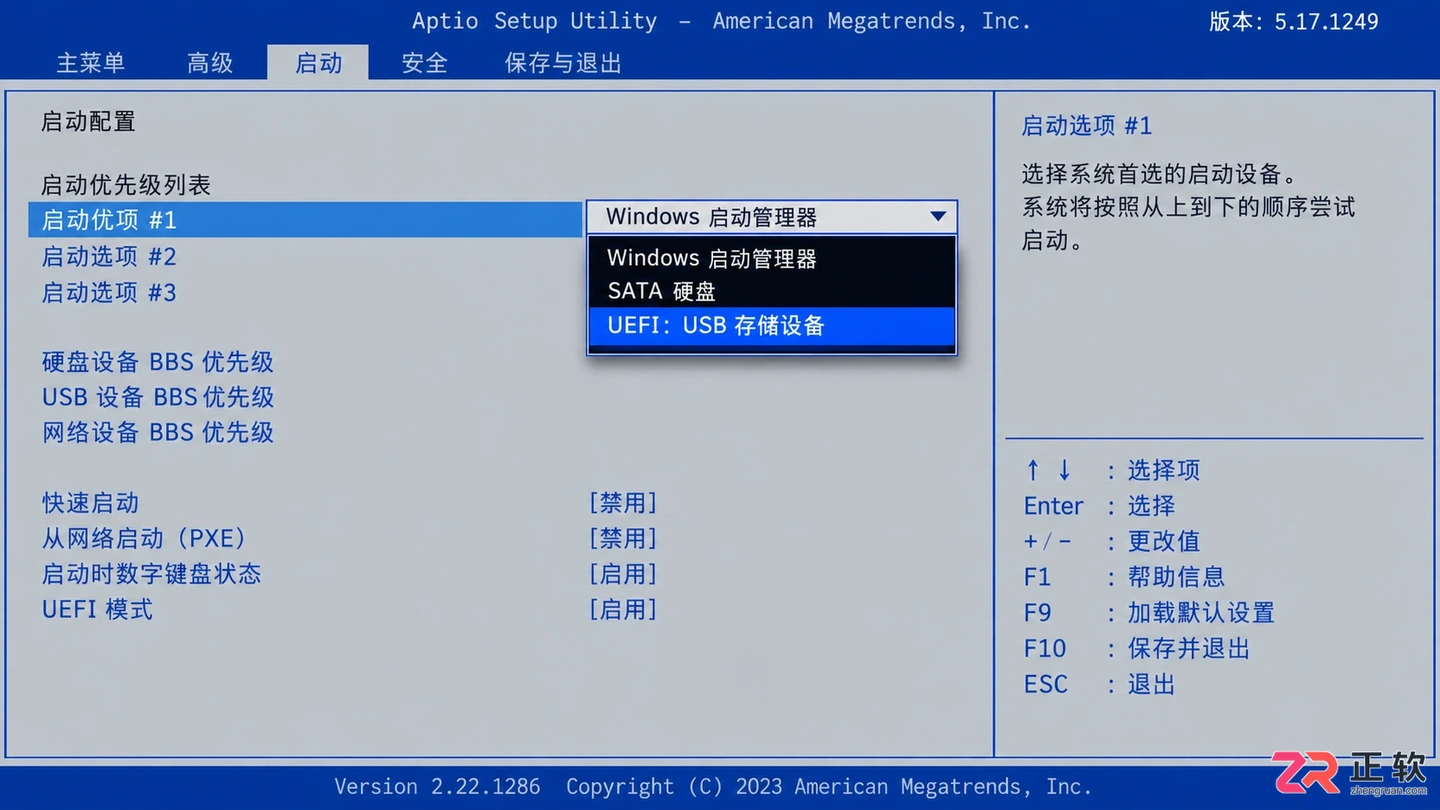The width and height of the screenshot is (1440, 810).
Task: Click the F10 保存并退出 hint
Action: click(1137, 649)
